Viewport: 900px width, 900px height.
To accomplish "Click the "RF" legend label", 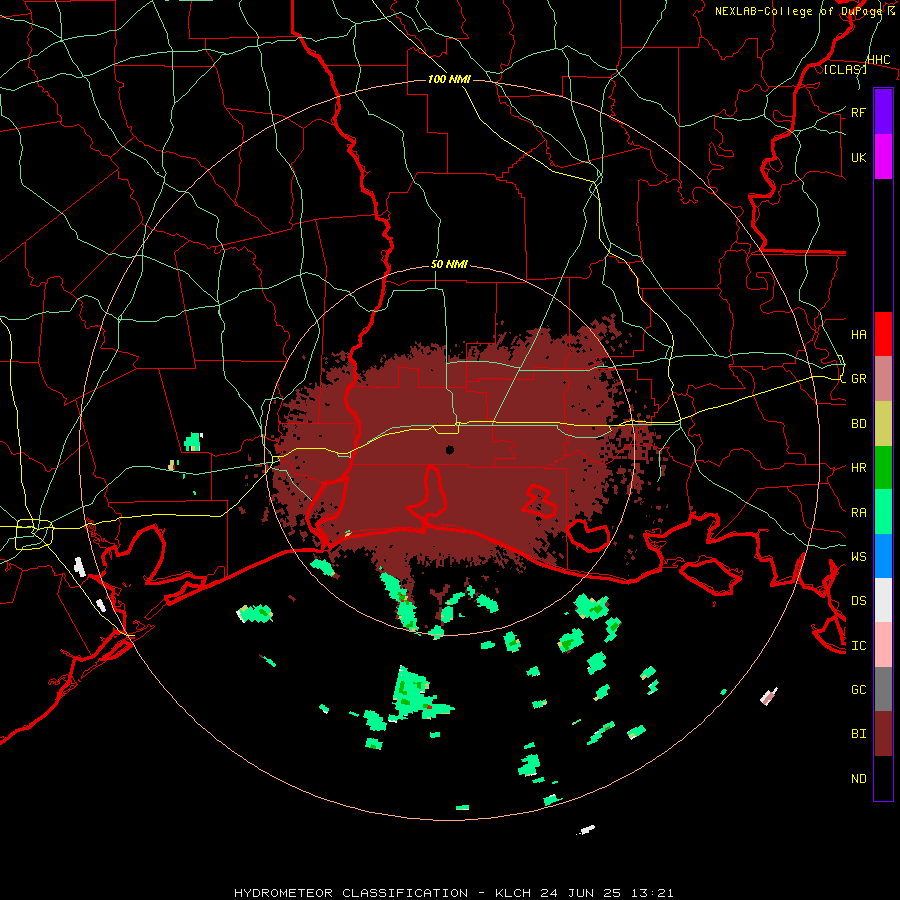I will click(858, 112).
